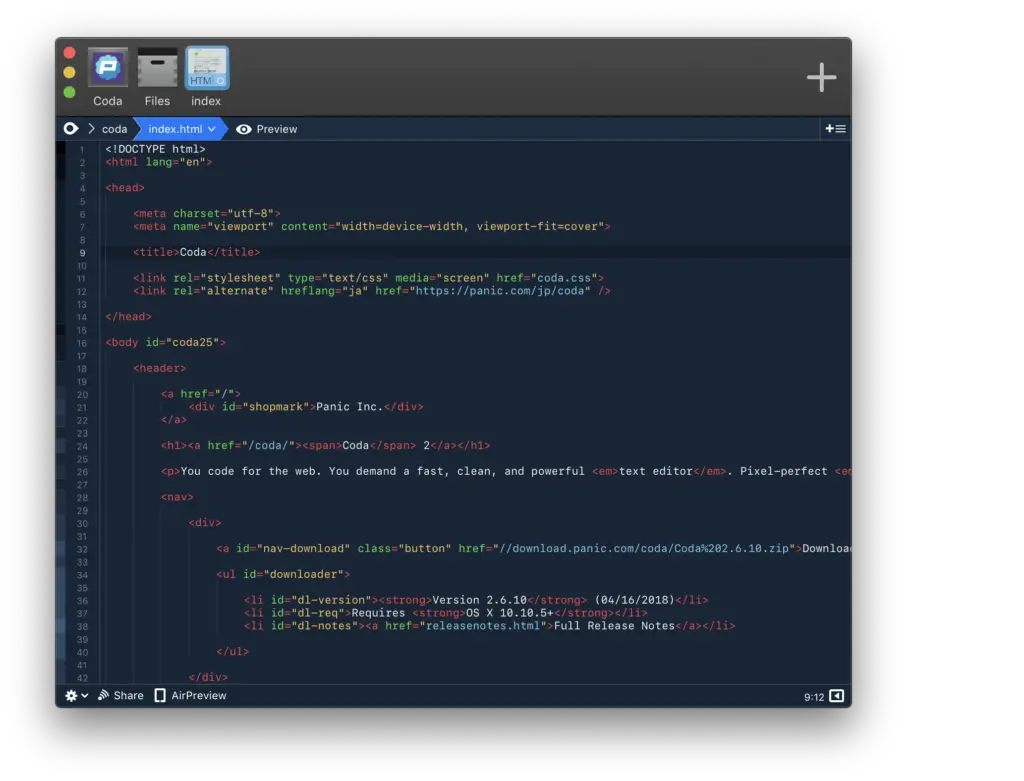The height and width of the screenshot is (781, 1024).
Task: Click the closing </head> tag
Action: (128, 317)
